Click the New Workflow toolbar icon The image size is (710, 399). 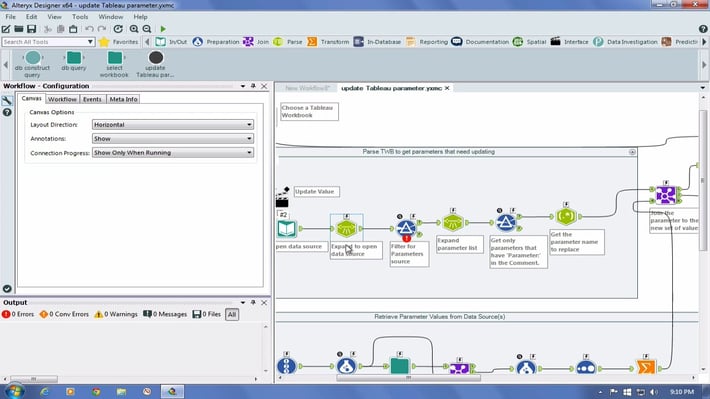[x=6, y=29]
